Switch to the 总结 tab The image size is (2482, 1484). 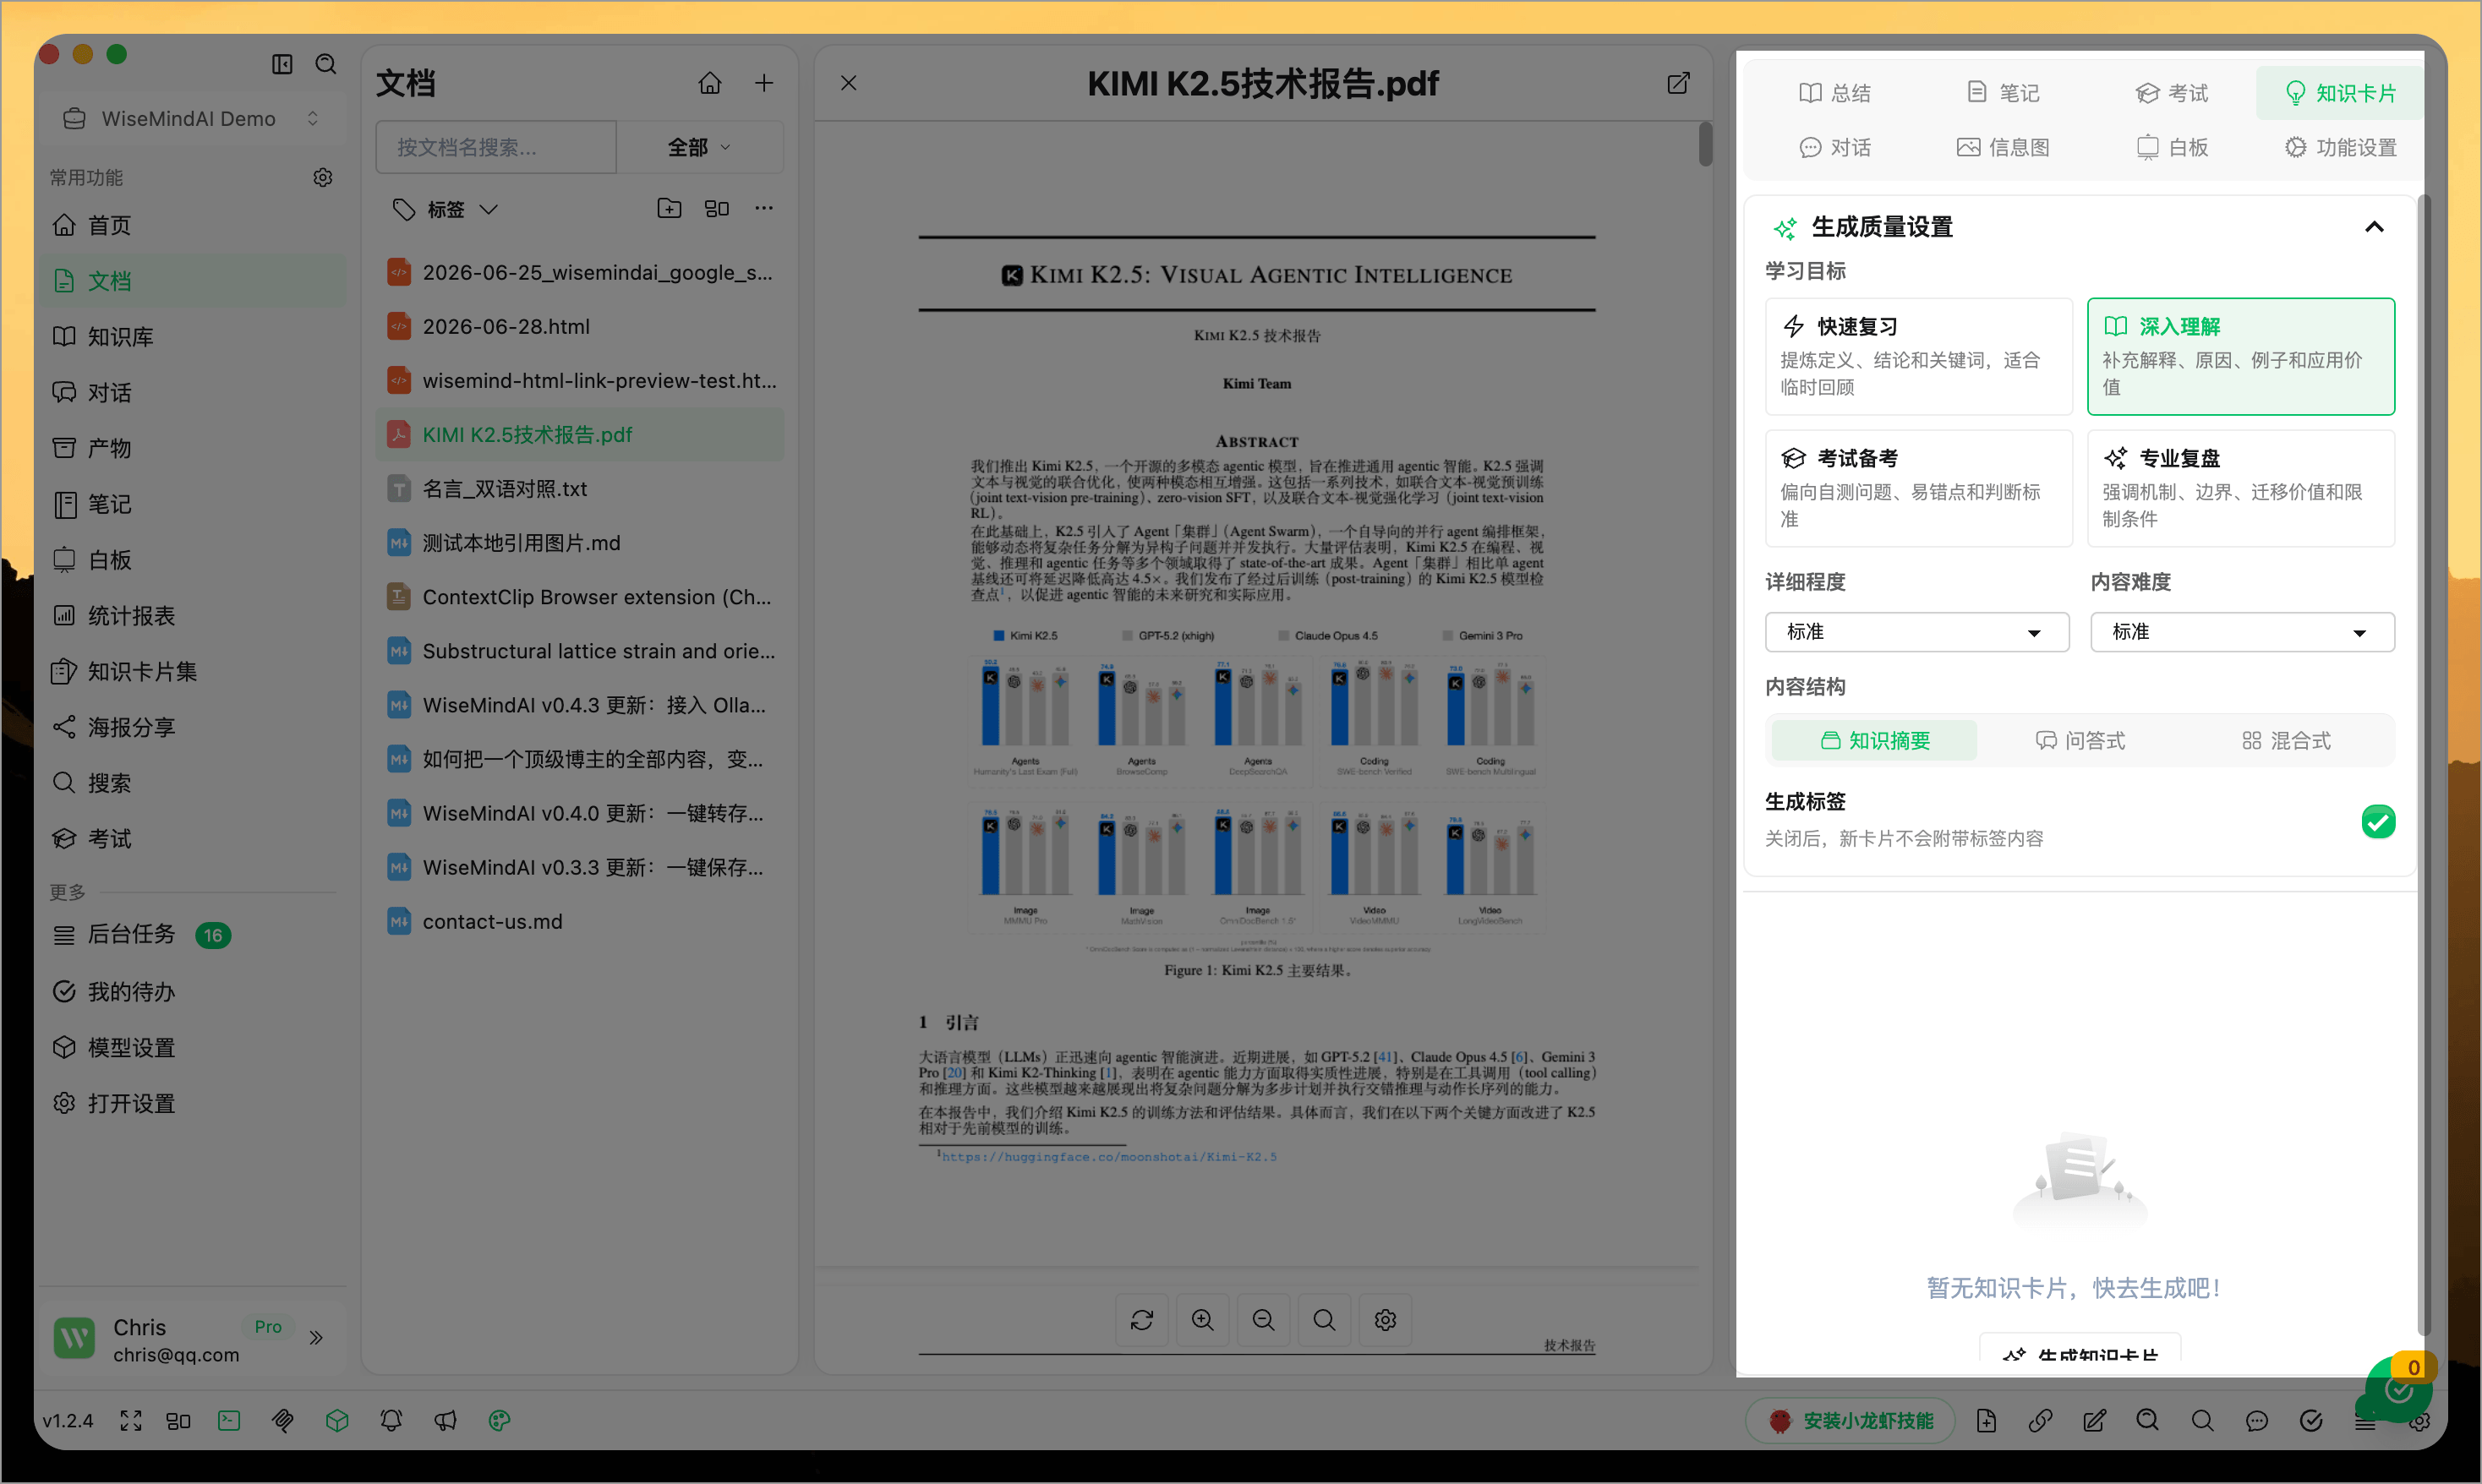click(x=1835, y=93)
